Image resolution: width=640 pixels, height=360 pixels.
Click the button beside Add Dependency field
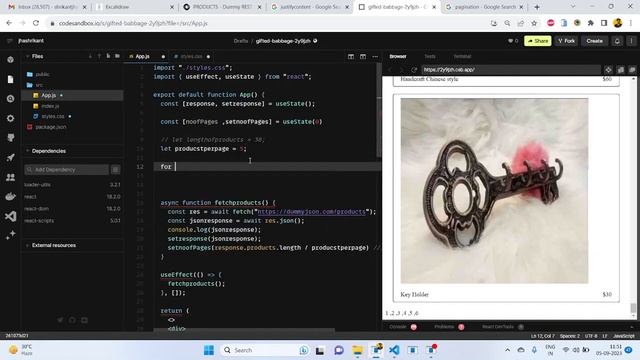click(116, 169)
